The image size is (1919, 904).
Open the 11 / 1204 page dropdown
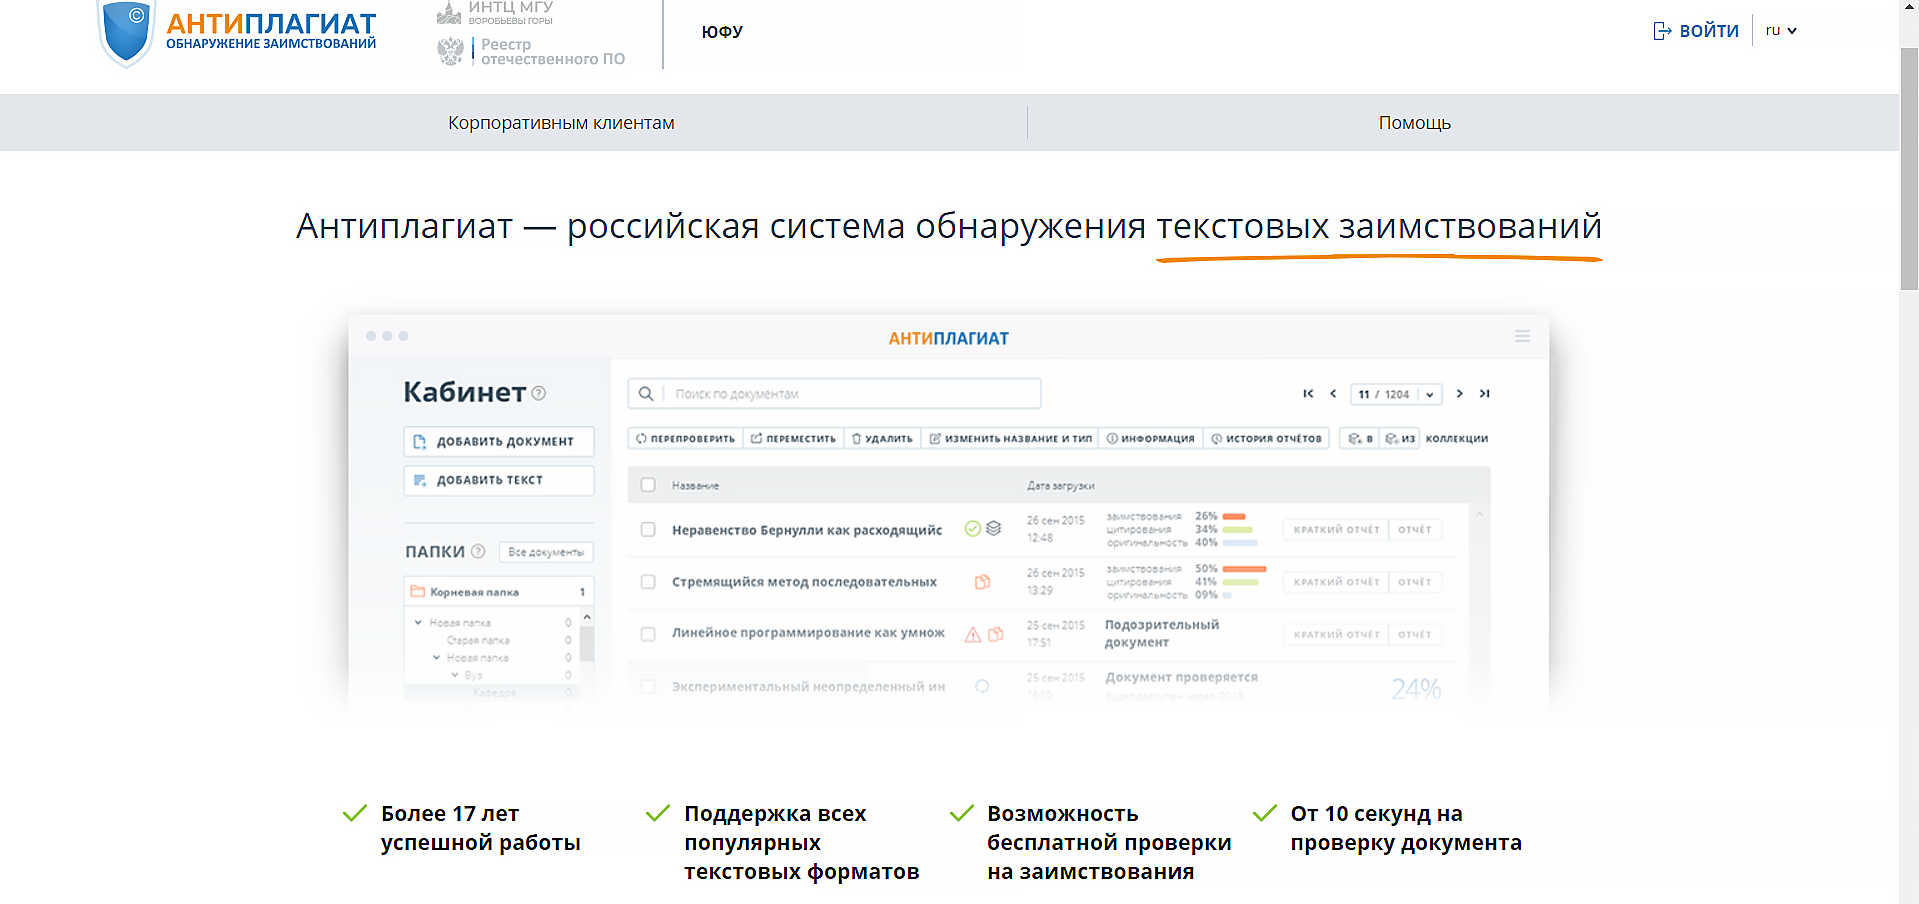[1396, 394]
